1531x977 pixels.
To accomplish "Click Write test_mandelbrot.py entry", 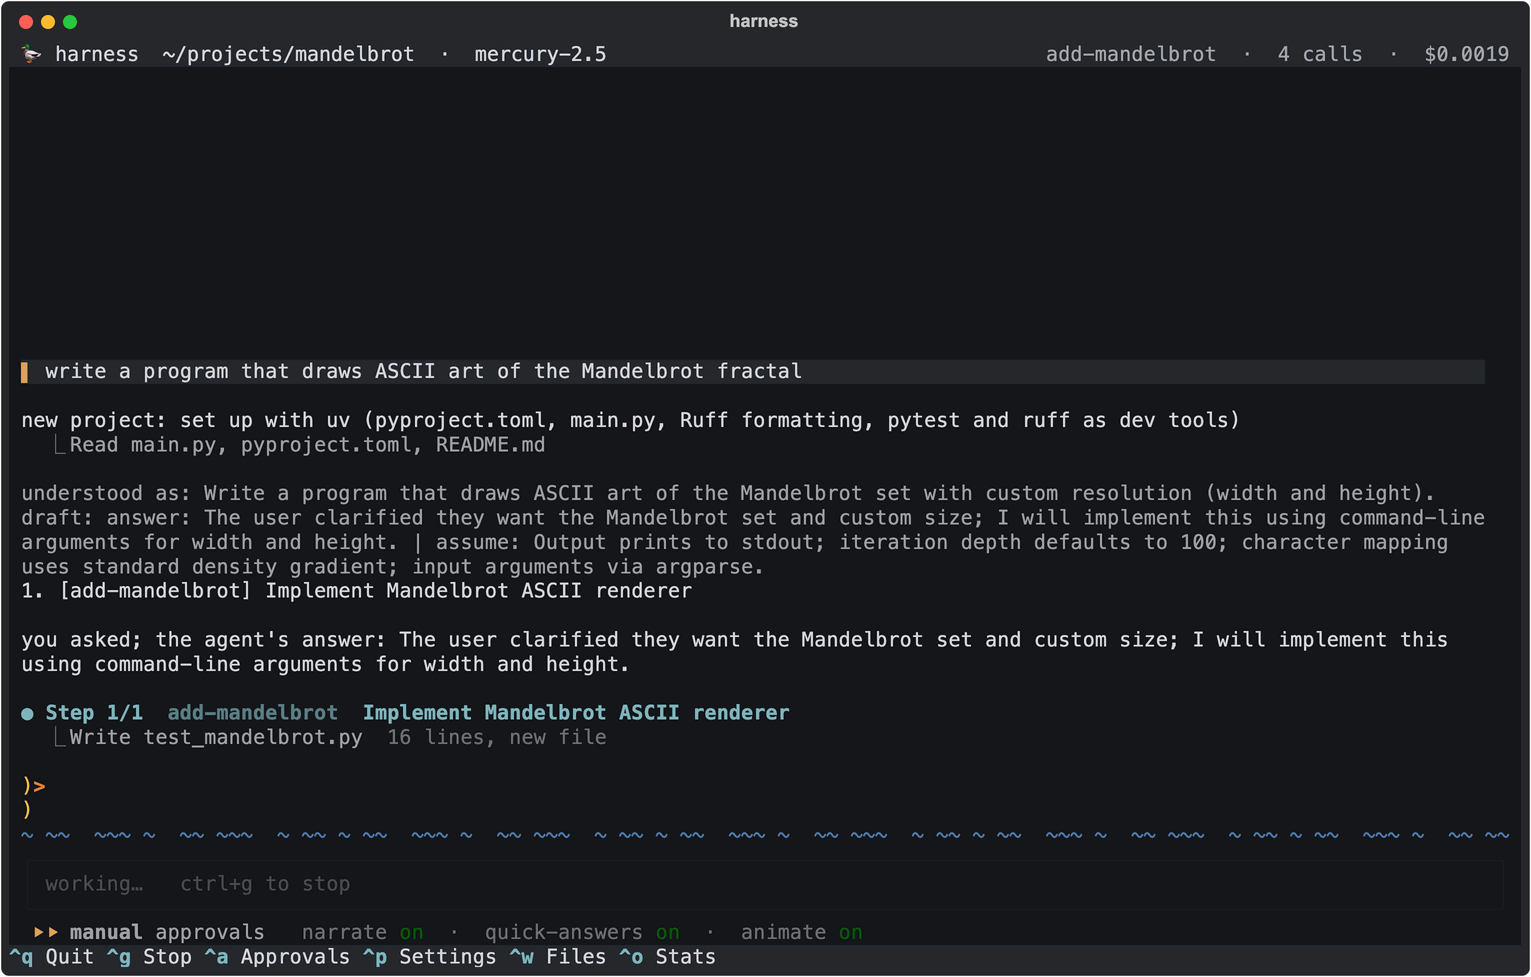I will (x=216, y=738).
